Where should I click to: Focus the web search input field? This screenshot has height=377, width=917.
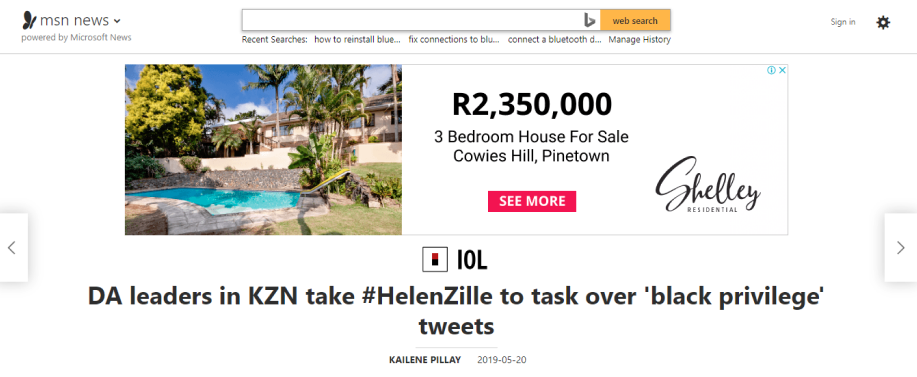tap(412, 20)
